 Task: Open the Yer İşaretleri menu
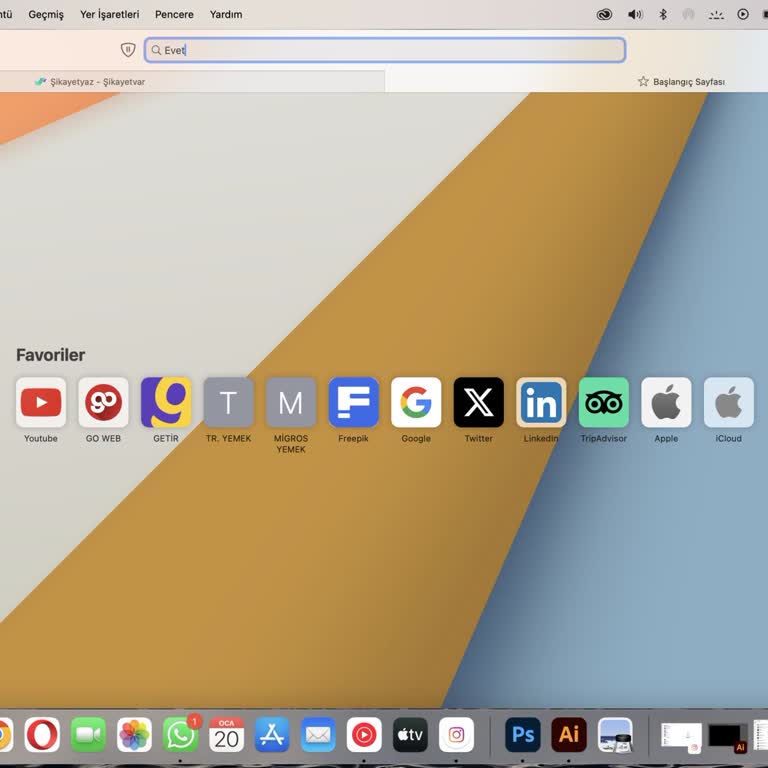(110, 14)
